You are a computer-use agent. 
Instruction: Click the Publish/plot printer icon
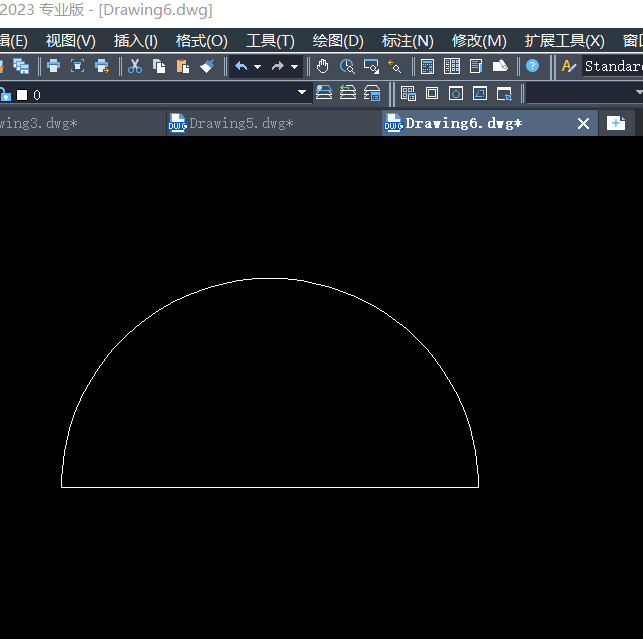pos(102,66)
